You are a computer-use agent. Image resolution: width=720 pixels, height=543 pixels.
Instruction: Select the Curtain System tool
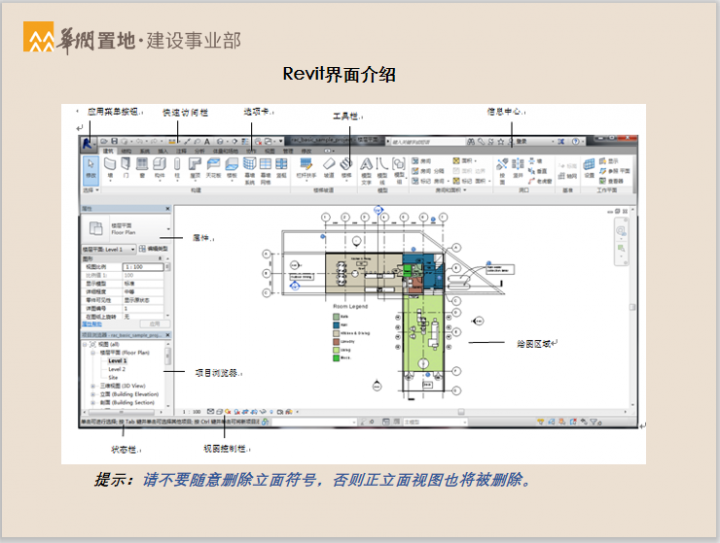(249, 170)
